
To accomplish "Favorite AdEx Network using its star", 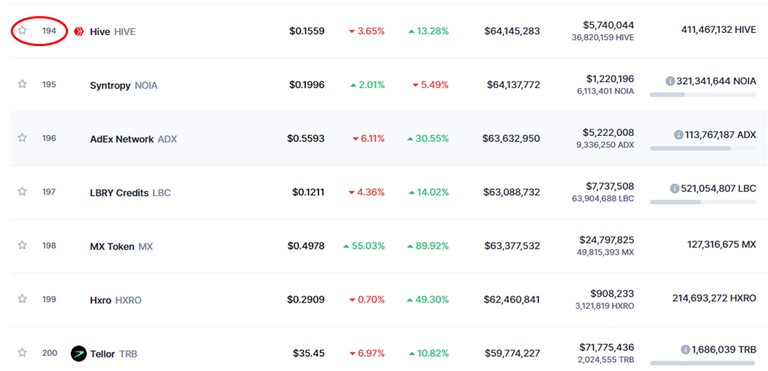I will click(x=22, y=138).
